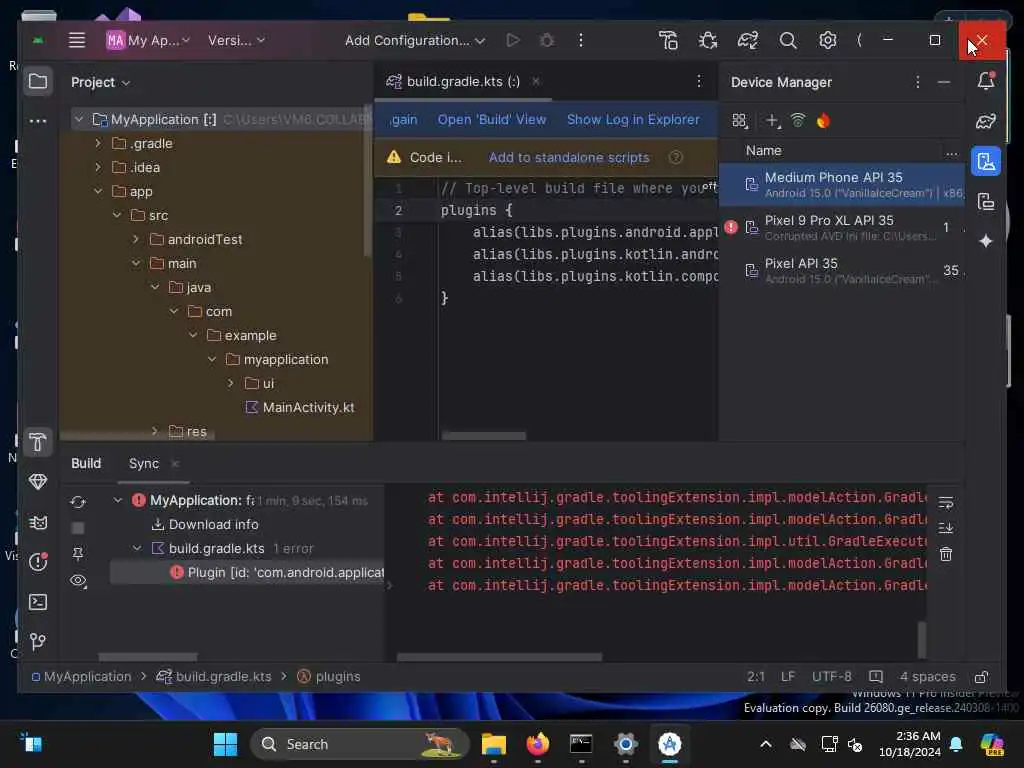Viewport: 1024px width, 768px height.
Task: Switch to the Build tab
Action: pos(86,463)
